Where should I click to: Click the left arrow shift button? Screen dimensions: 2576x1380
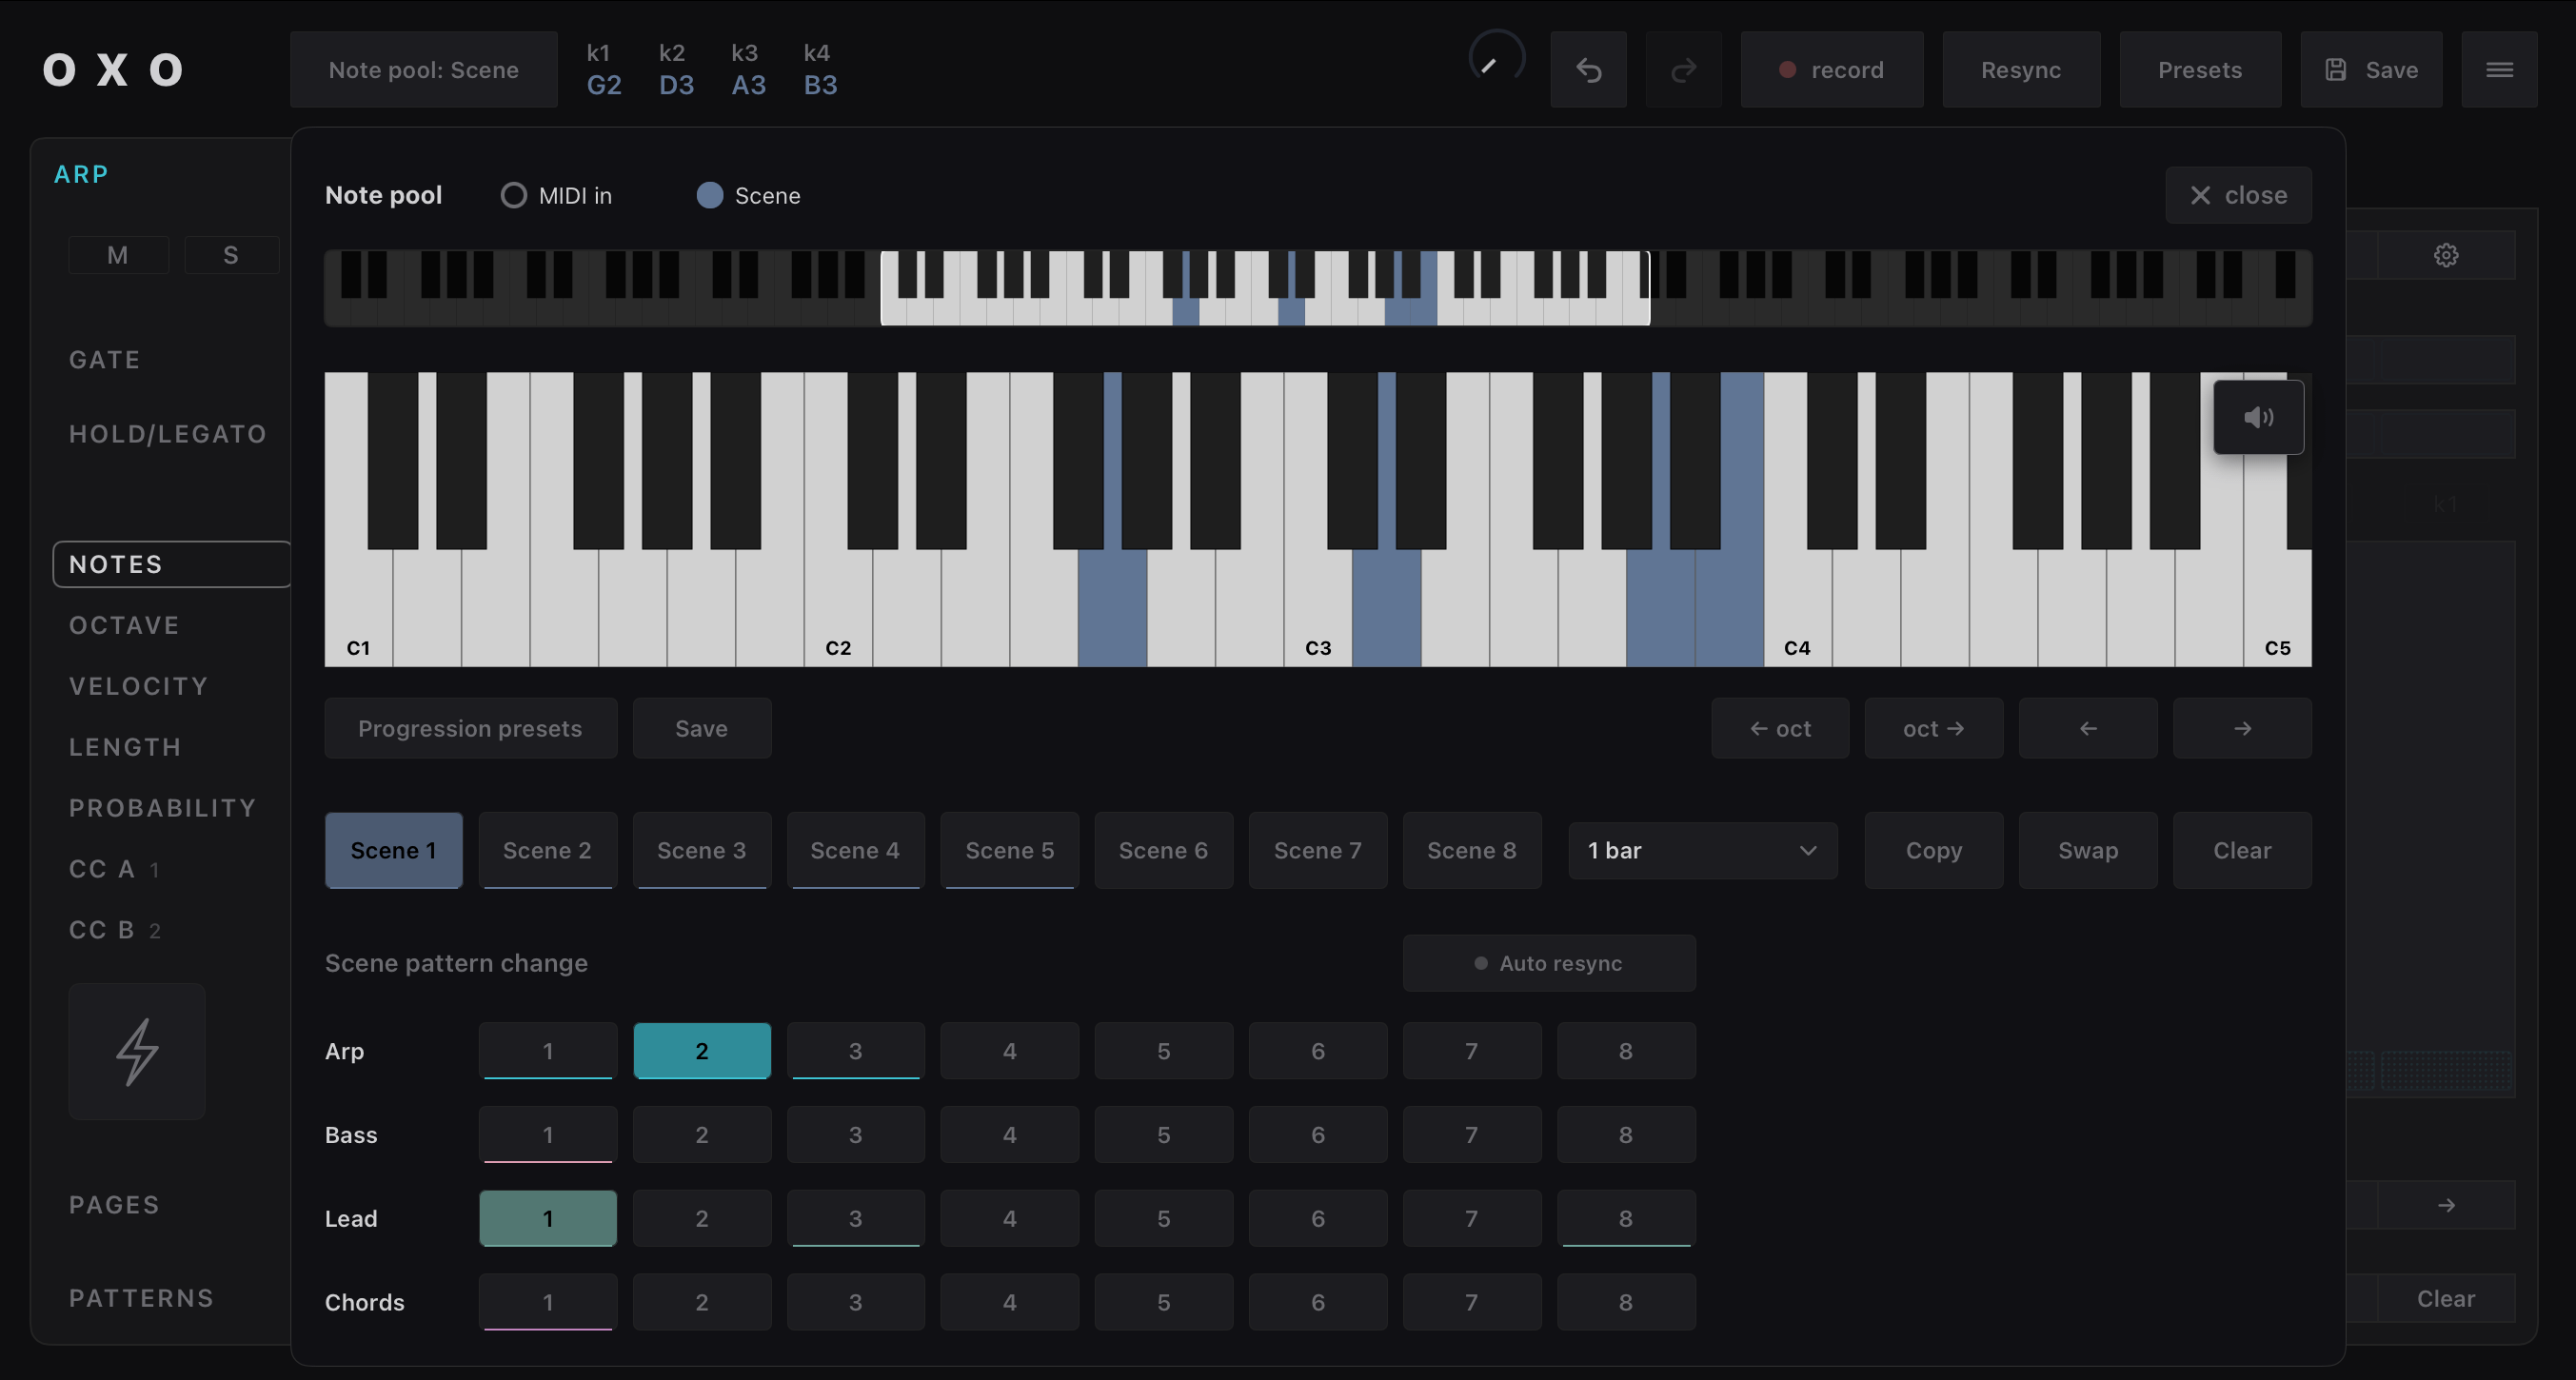[2088, 728]
